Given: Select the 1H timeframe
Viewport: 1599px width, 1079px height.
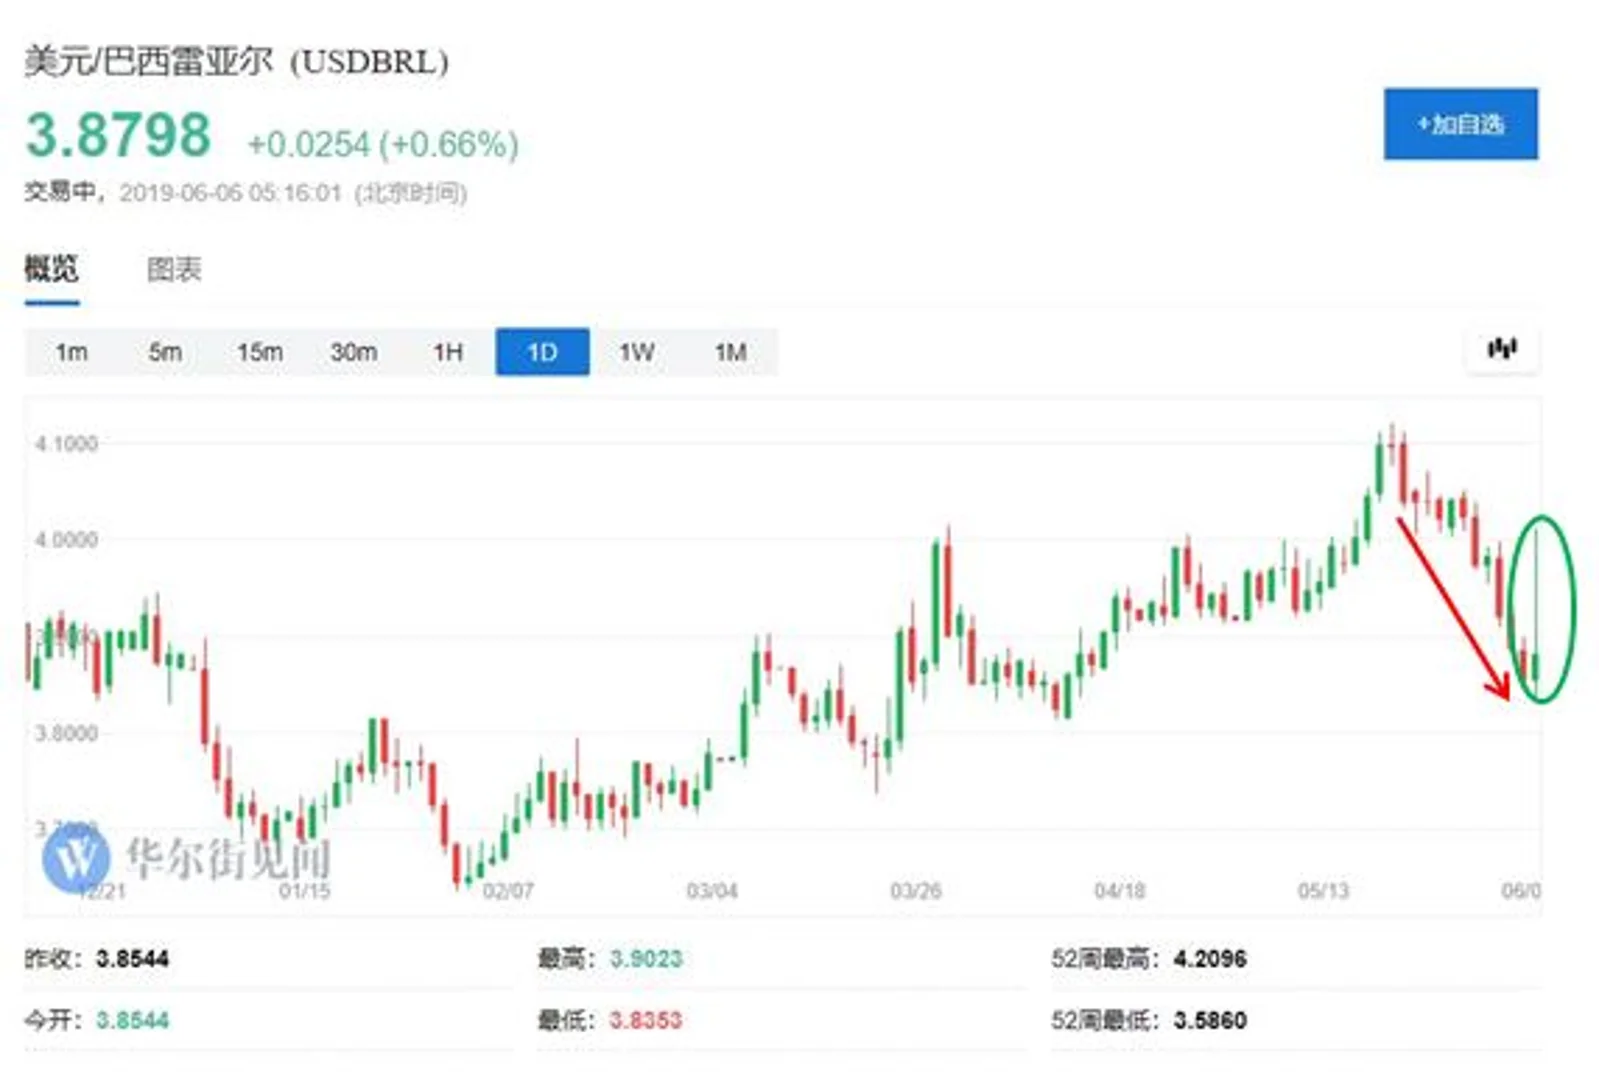Looking at the screenshot, I should 448,352.
